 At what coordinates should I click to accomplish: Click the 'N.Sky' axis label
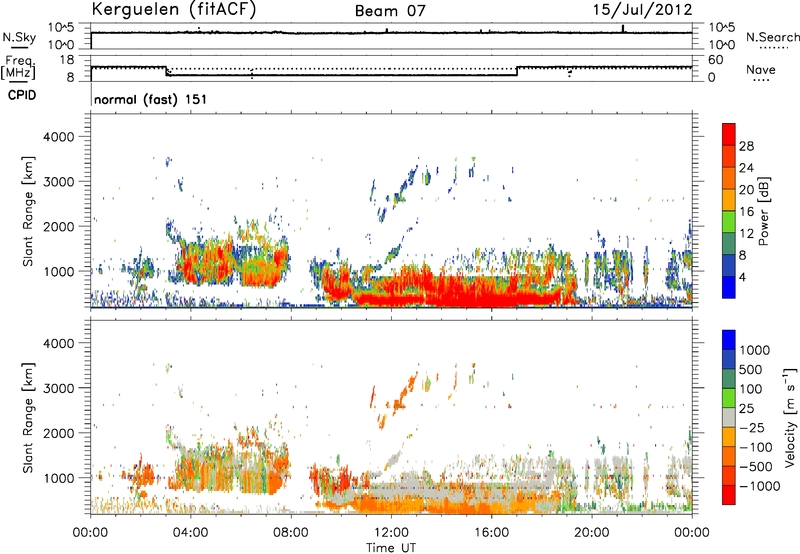(x=19, y=37)
